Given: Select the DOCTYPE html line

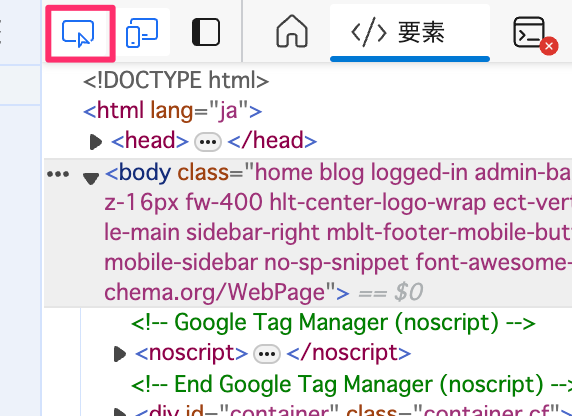Looking at the screenshot, I should click(x=176, y=80).
